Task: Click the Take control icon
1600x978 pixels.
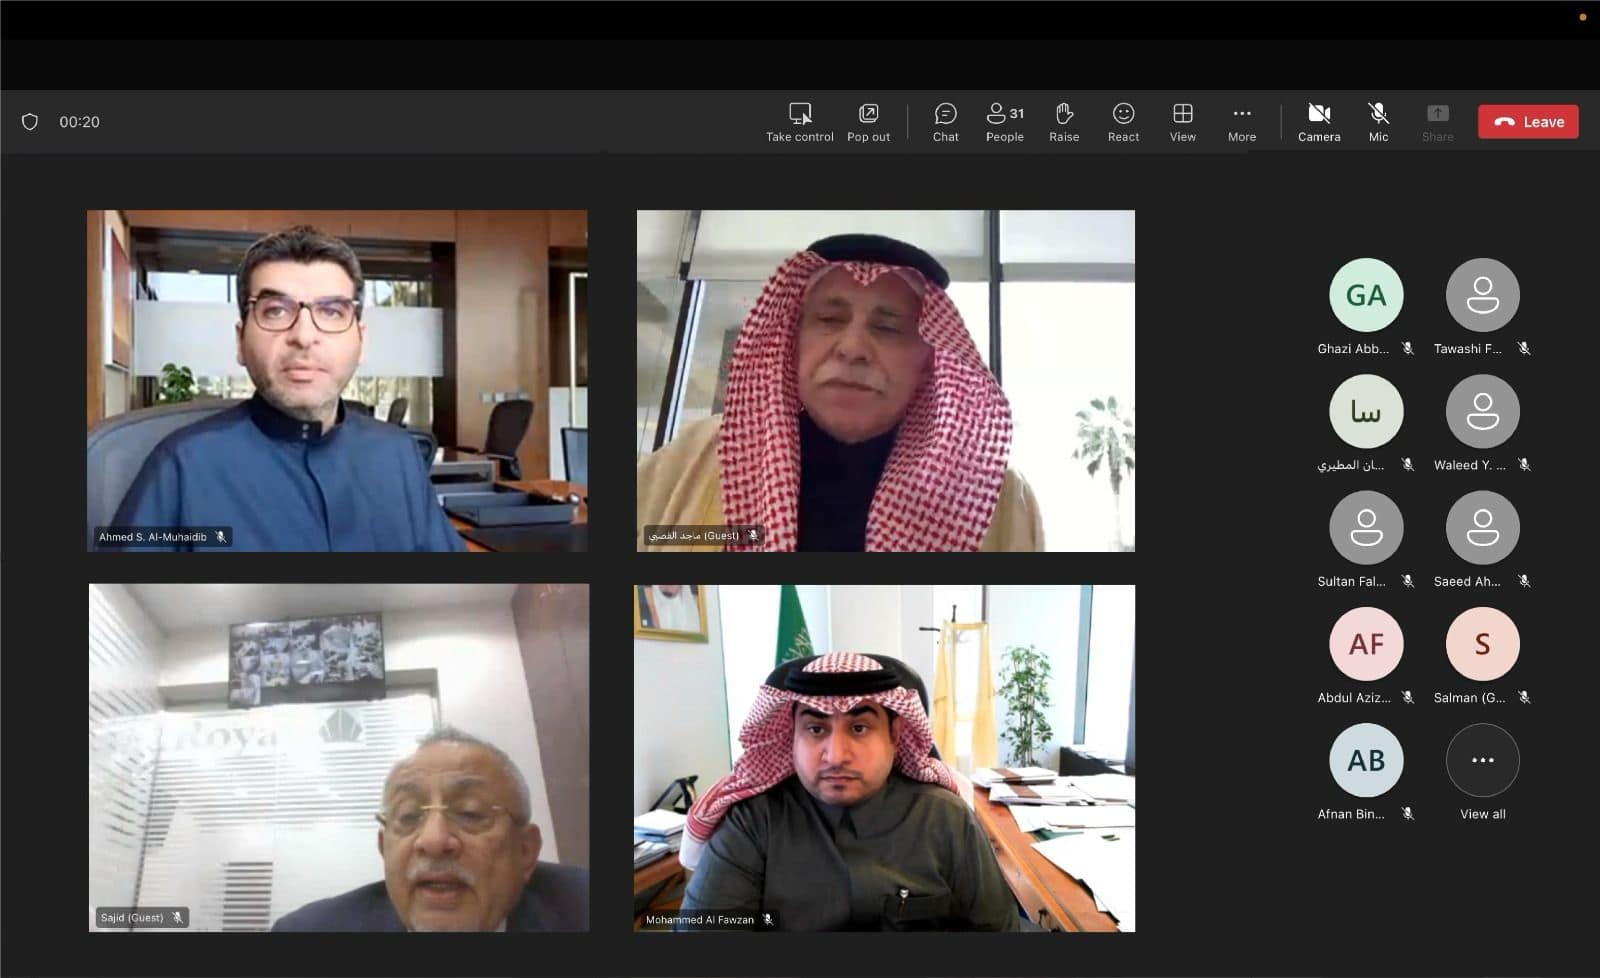Action: coord(799,114)
